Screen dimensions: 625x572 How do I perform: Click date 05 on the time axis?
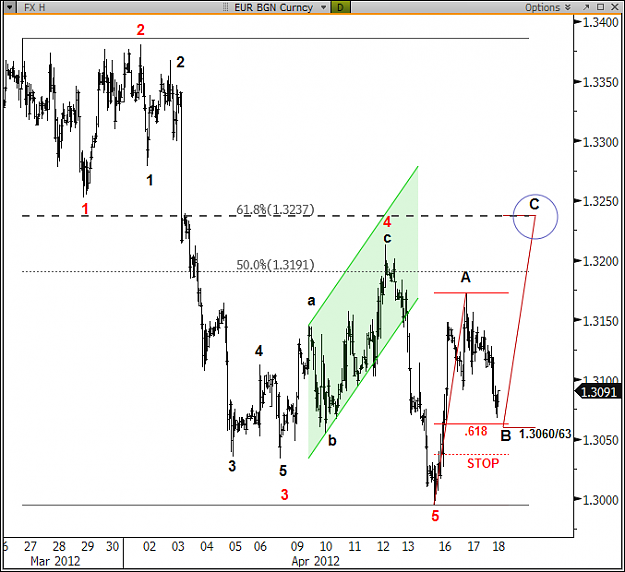[x=235, y=546]
